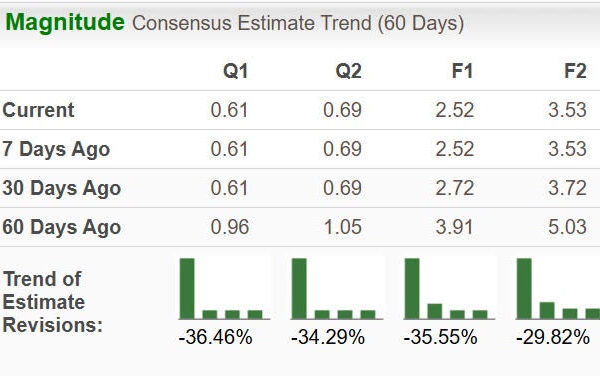
Task: Click the -36.46% revision value
Action: (x=215, y=337)
